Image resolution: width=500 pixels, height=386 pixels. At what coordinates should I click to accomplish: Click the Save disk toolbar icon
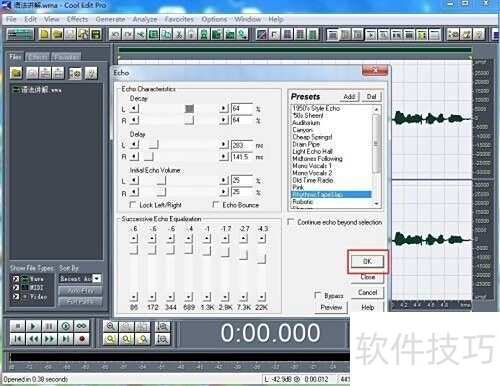pyautogui.click(x=96, y=34)
